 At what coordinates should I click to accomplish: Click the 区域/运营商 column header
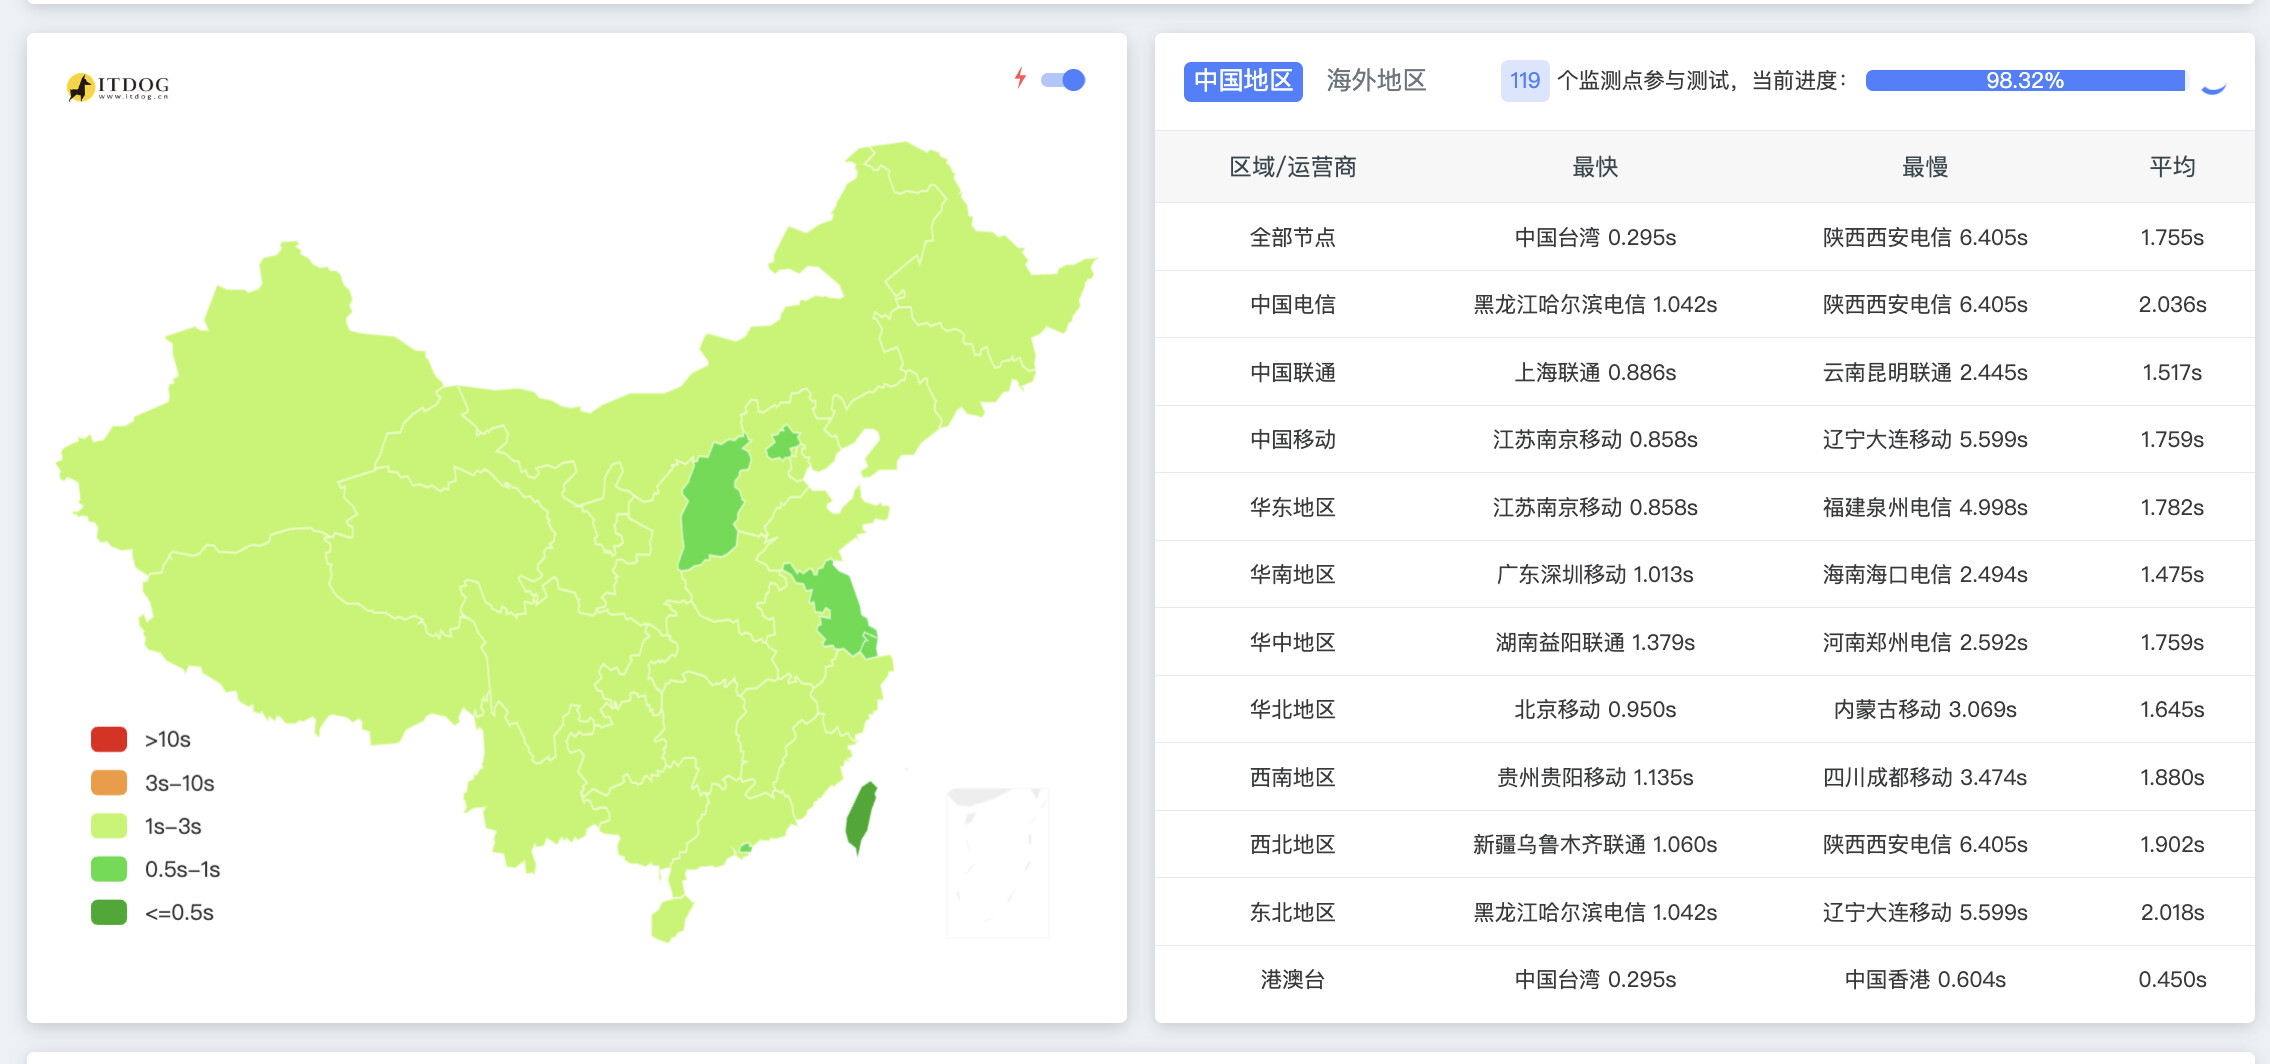[1292, 167]
